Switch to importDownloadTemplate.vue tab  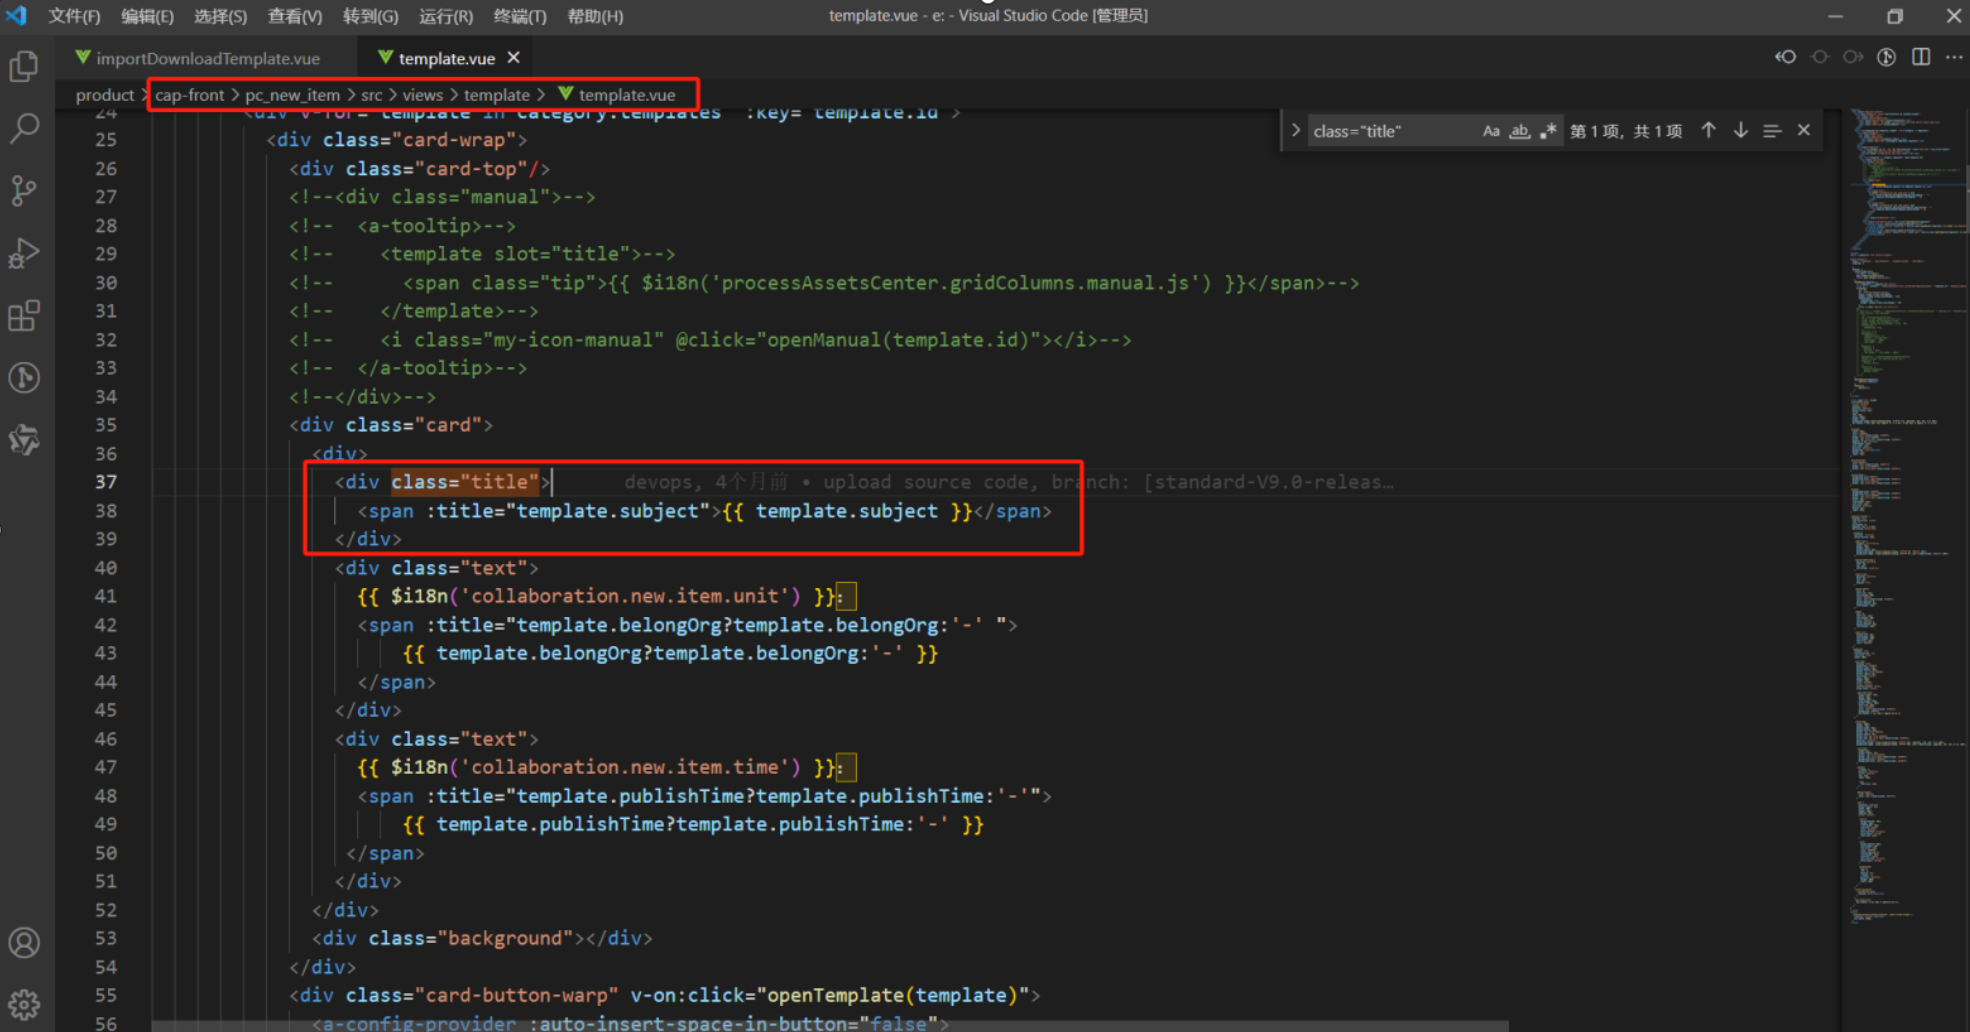208,59
